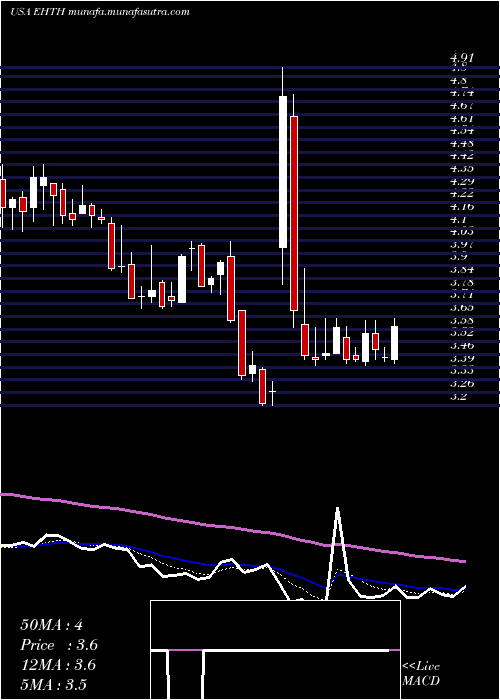Click the 3.46 price axis label
This screenshot has width=500, height=700.
pos(462,346)
